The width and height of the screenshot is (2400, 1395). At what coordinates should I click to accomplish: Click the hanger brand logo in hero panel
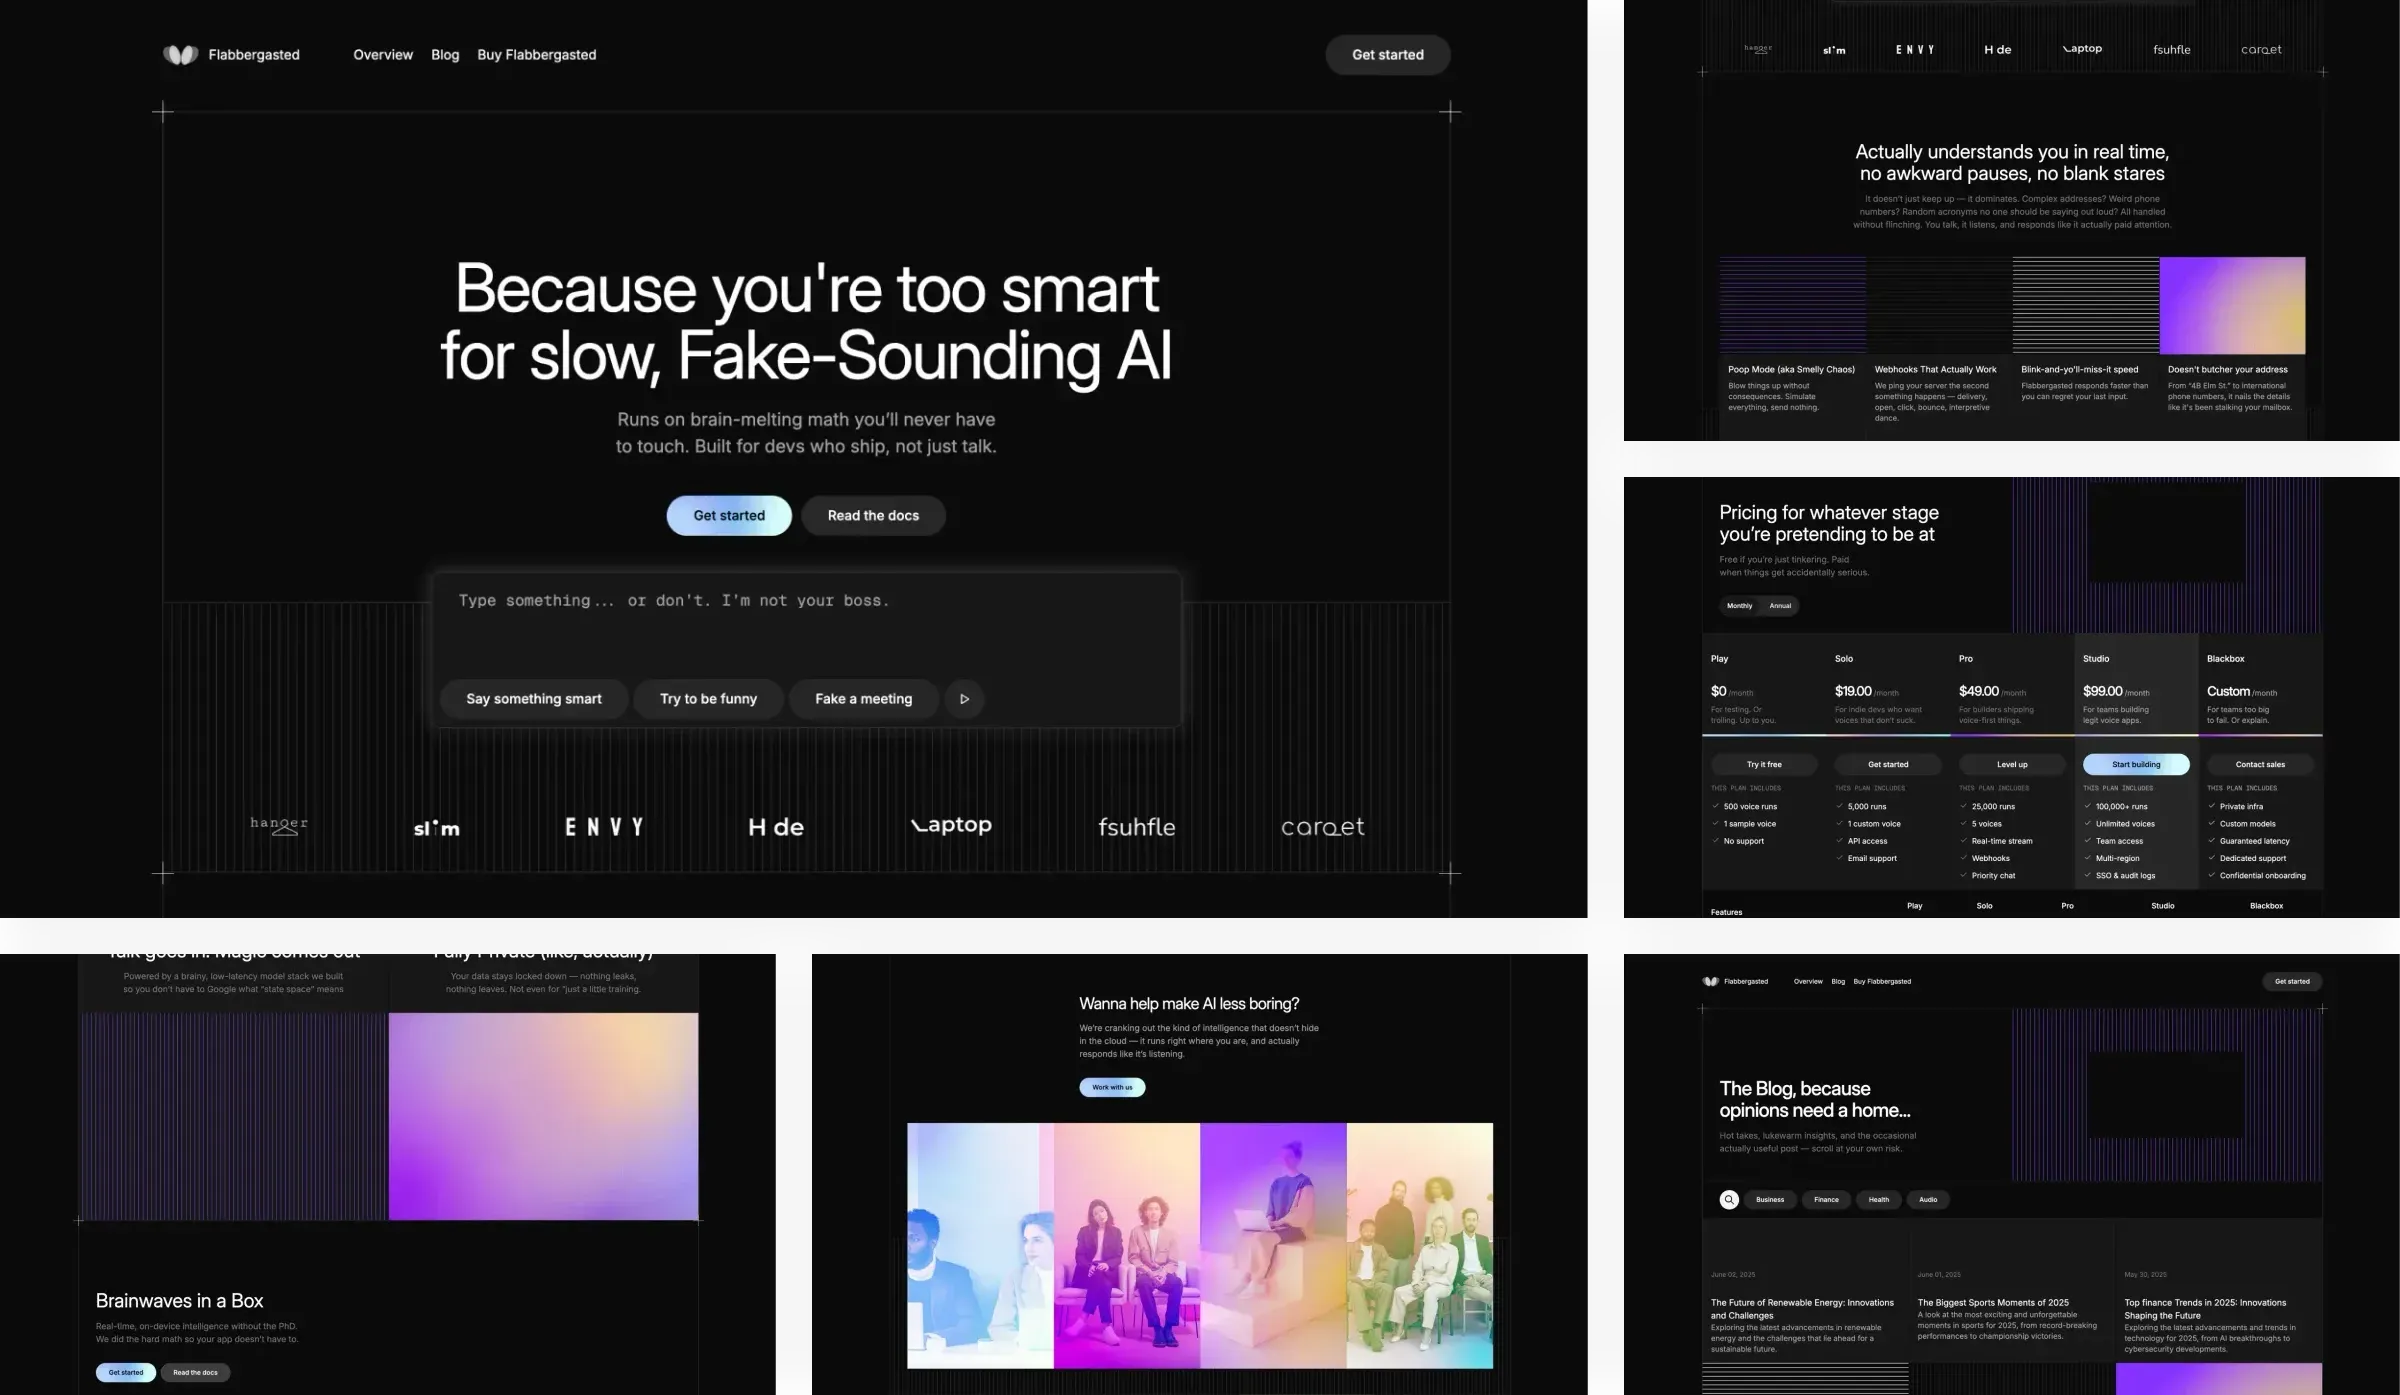pyautogui.click(x=279, y=825)
